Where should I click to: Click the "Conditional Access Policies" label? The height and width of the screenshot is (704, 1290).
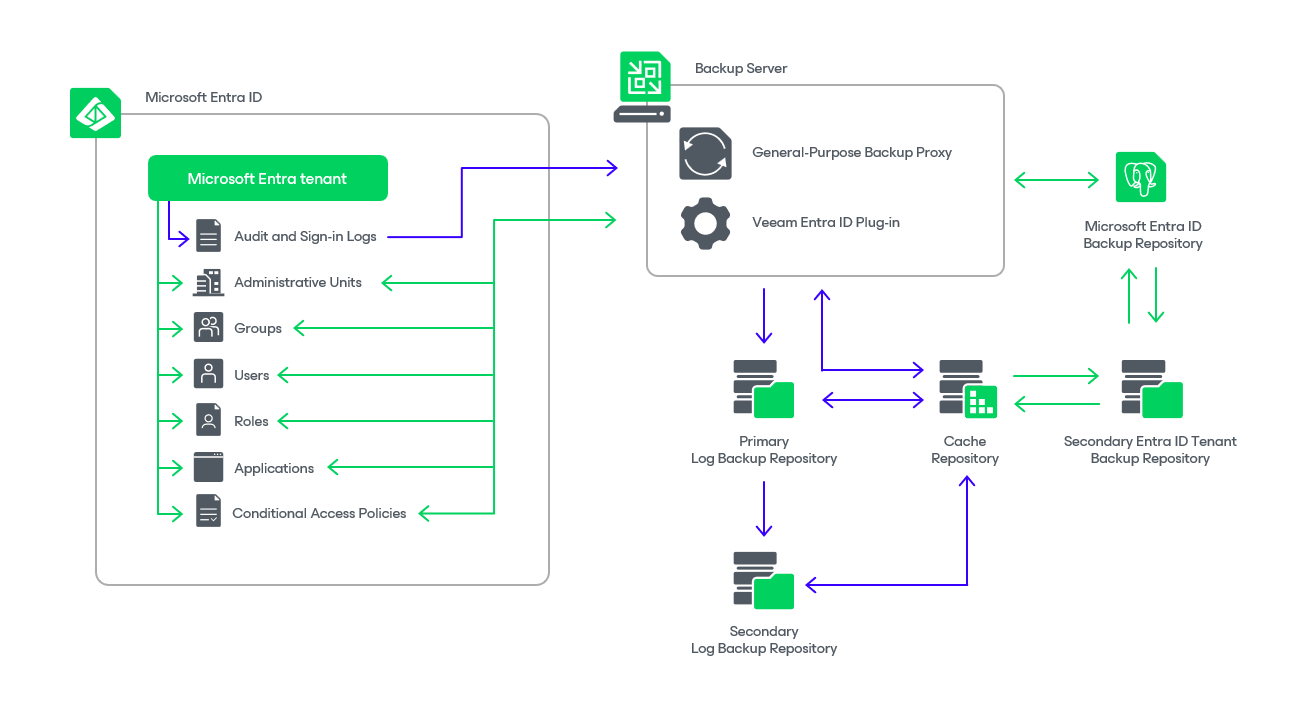[x=319, y=513]
